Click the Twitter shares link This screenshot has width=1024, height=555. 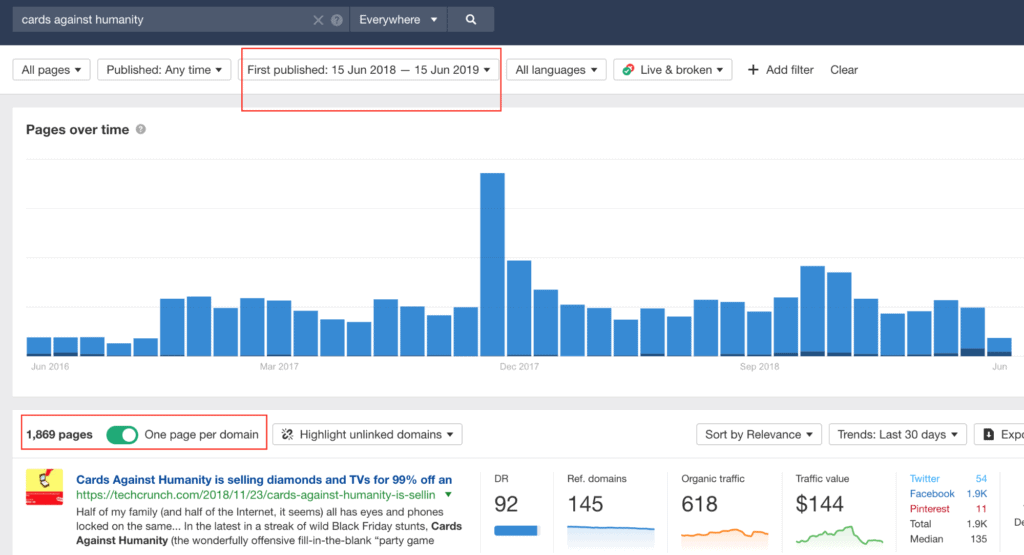coord(924,479)
